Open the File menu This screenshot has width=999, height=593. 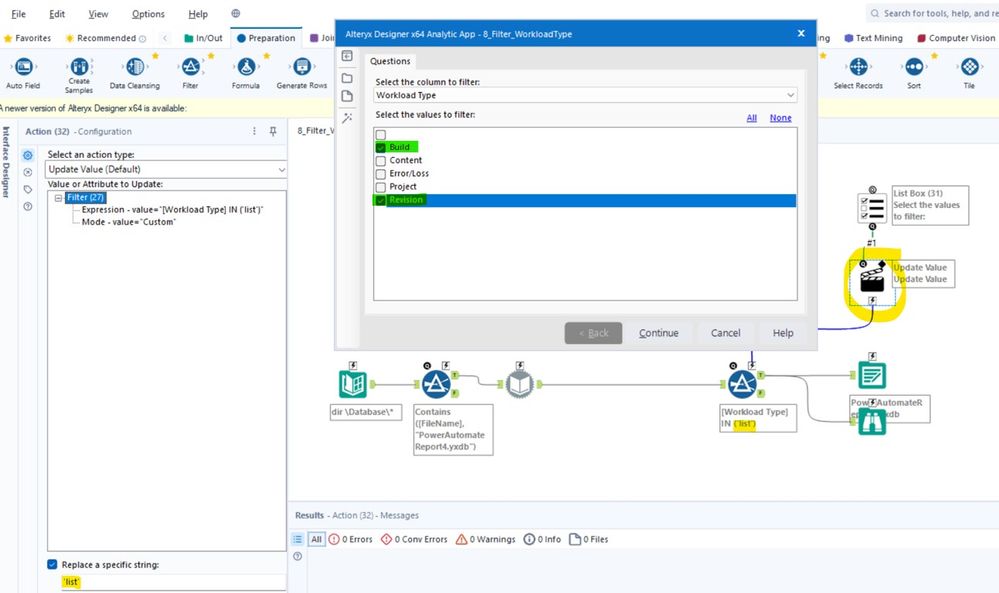click(x=18, y=13)
